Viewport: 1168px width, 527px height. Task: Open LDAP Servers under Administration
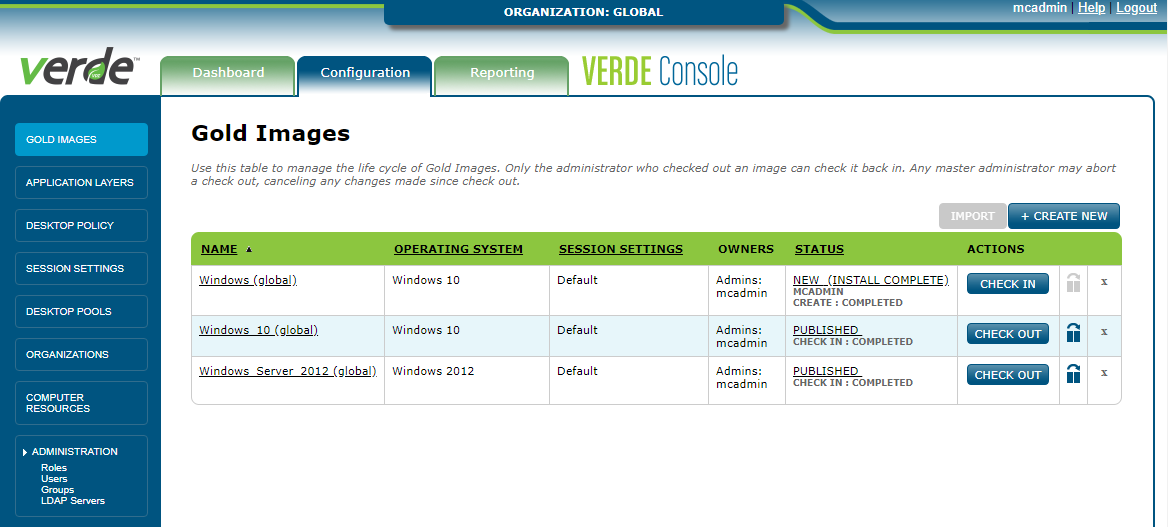point(73,501)
